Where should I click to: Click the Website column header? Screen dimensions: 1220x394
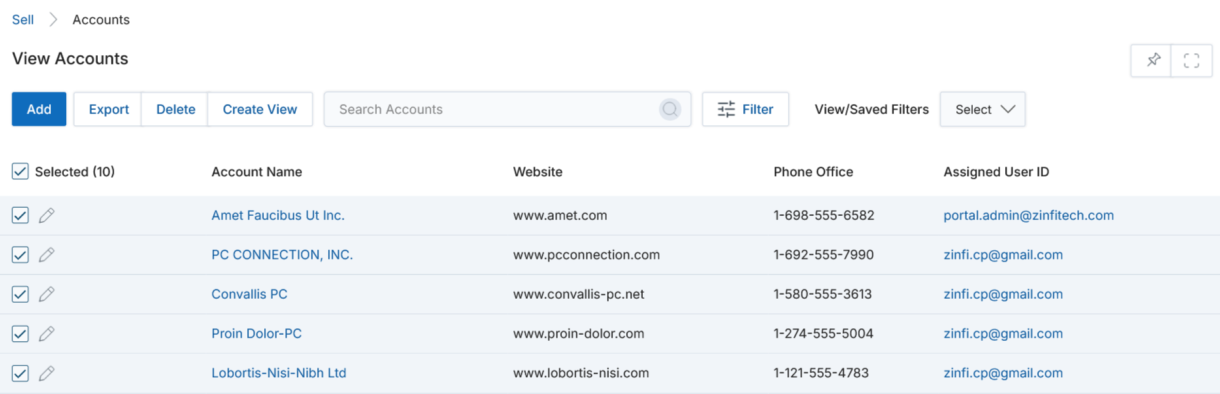click(x=538, y=172)
